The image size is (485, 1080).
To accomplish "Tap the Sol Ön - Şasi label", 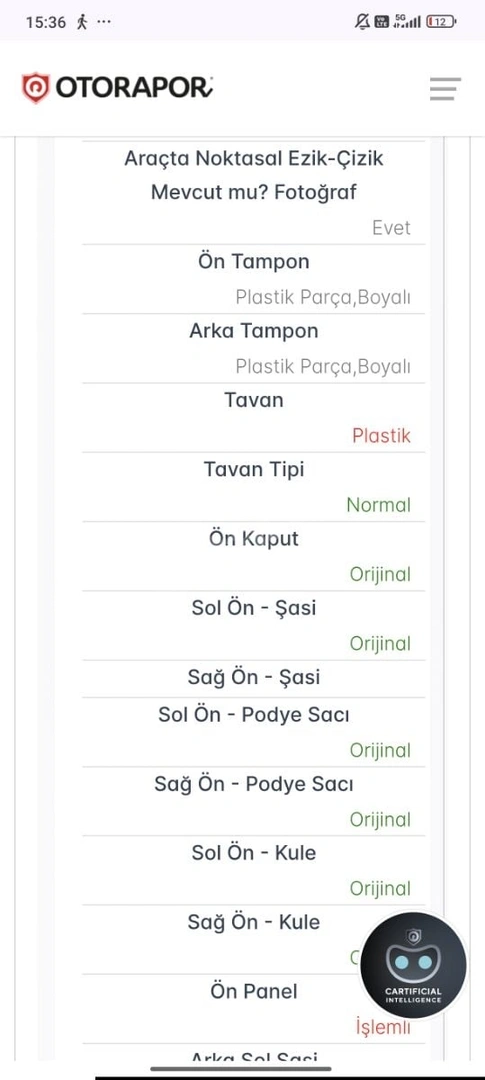I will (254, 608).
